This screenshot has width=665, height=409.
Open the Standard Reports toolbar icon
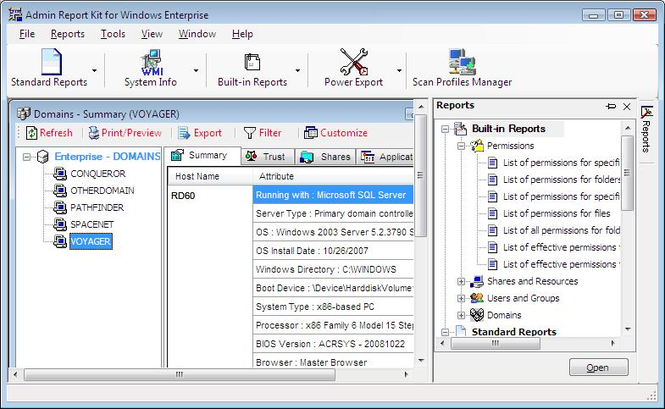tap(51, 62)
